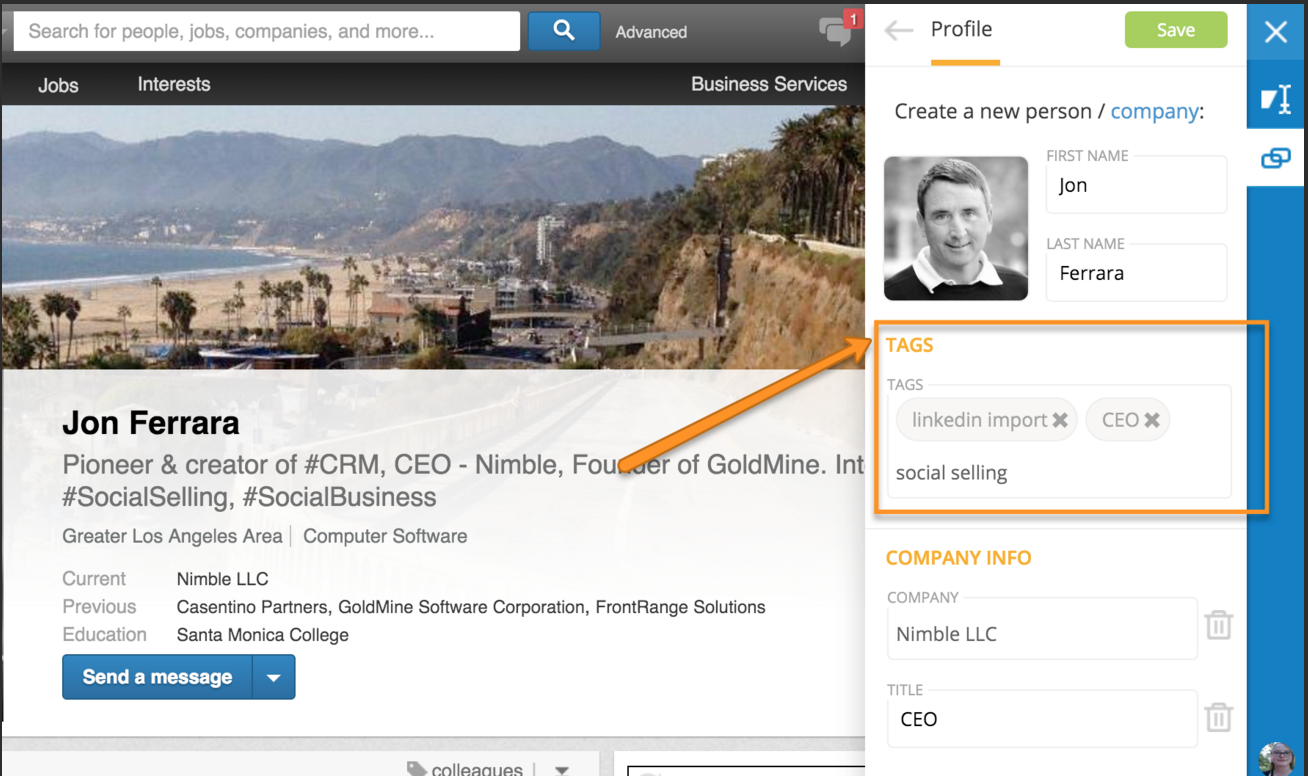This screenshot has height=776, width=1308.
Task: Click 'Santa Monica College' education text
Action: (263, 635)
